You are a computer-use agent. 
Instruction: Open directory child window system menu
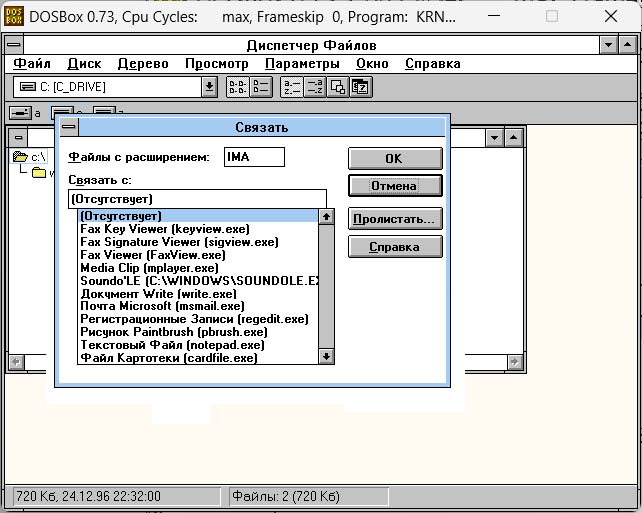point(18,138)
